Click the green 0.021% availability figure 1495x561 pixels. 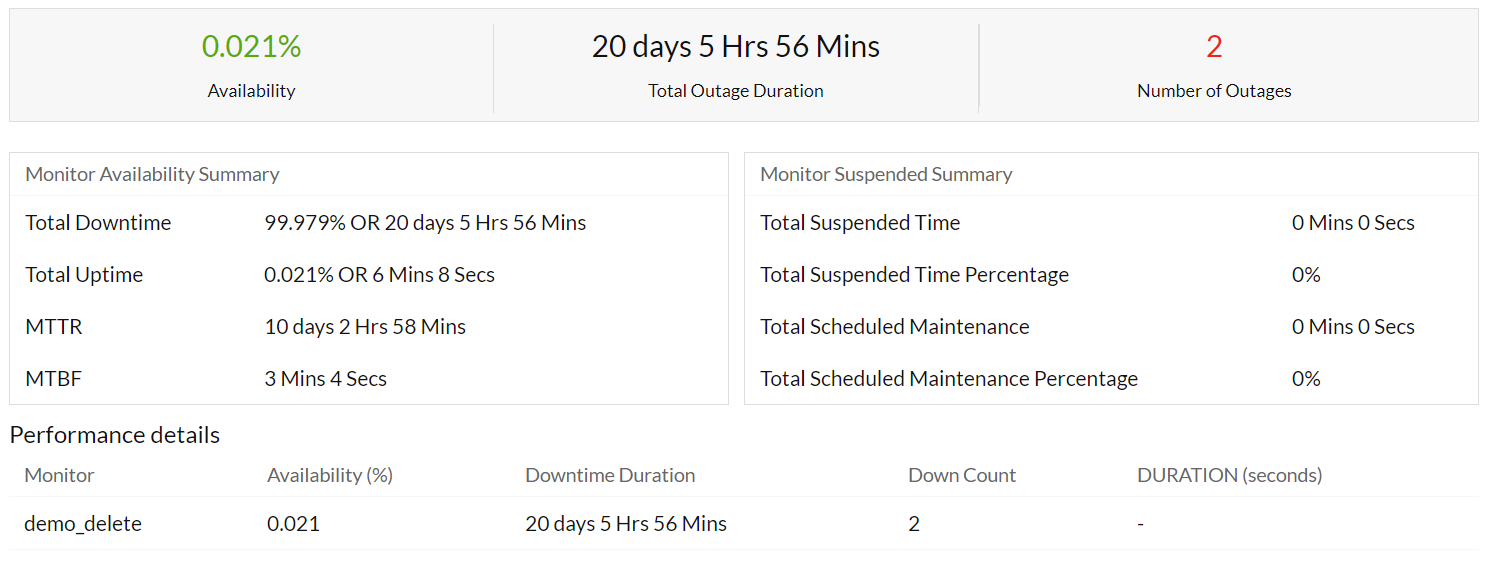(251, 47)
